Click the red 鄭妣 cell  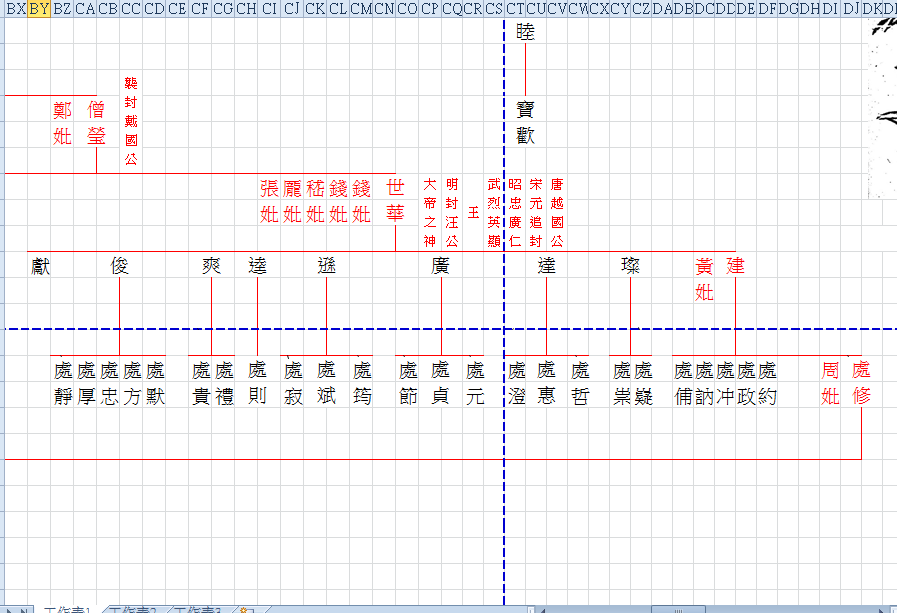pyautogui.click(x=63, y=122)
